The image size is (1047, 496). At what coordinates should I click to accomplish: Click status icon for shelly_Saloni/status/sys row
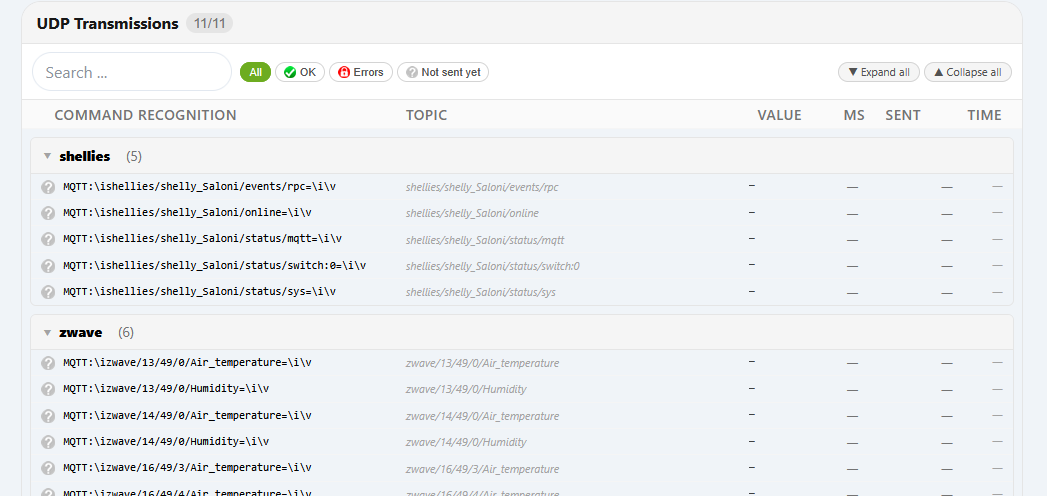pyautogui.click(x=48, y=292)
